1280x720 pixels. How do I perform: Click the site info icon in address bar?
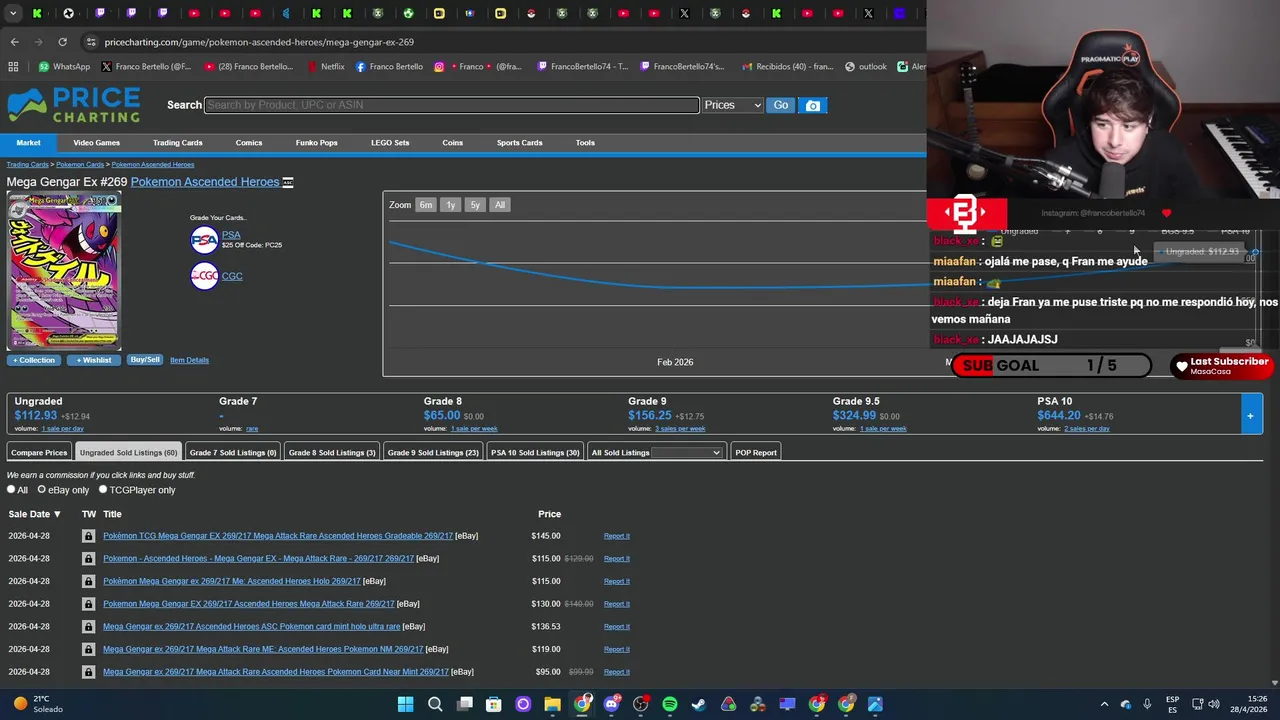pos(91,42)
